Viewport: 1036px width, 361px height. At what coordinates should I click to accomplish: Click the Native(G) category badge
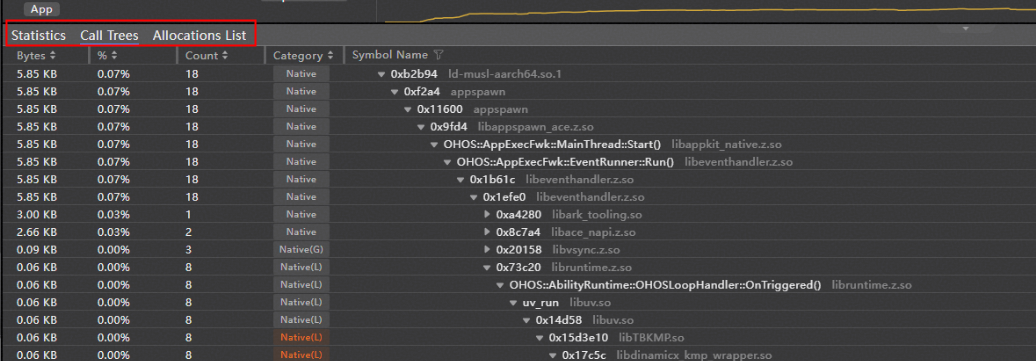pos(301,249)
